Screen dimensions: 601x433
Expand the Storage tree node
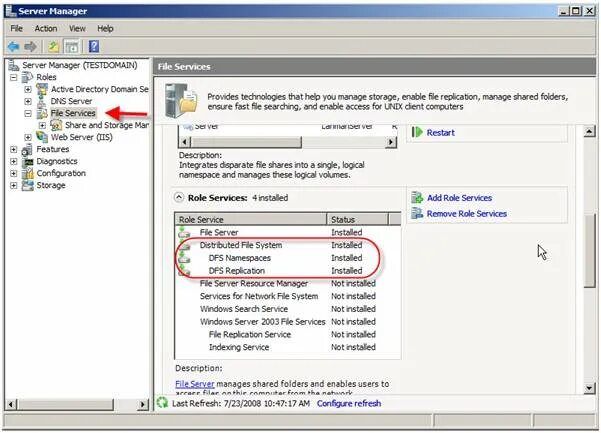click(14, 185)
